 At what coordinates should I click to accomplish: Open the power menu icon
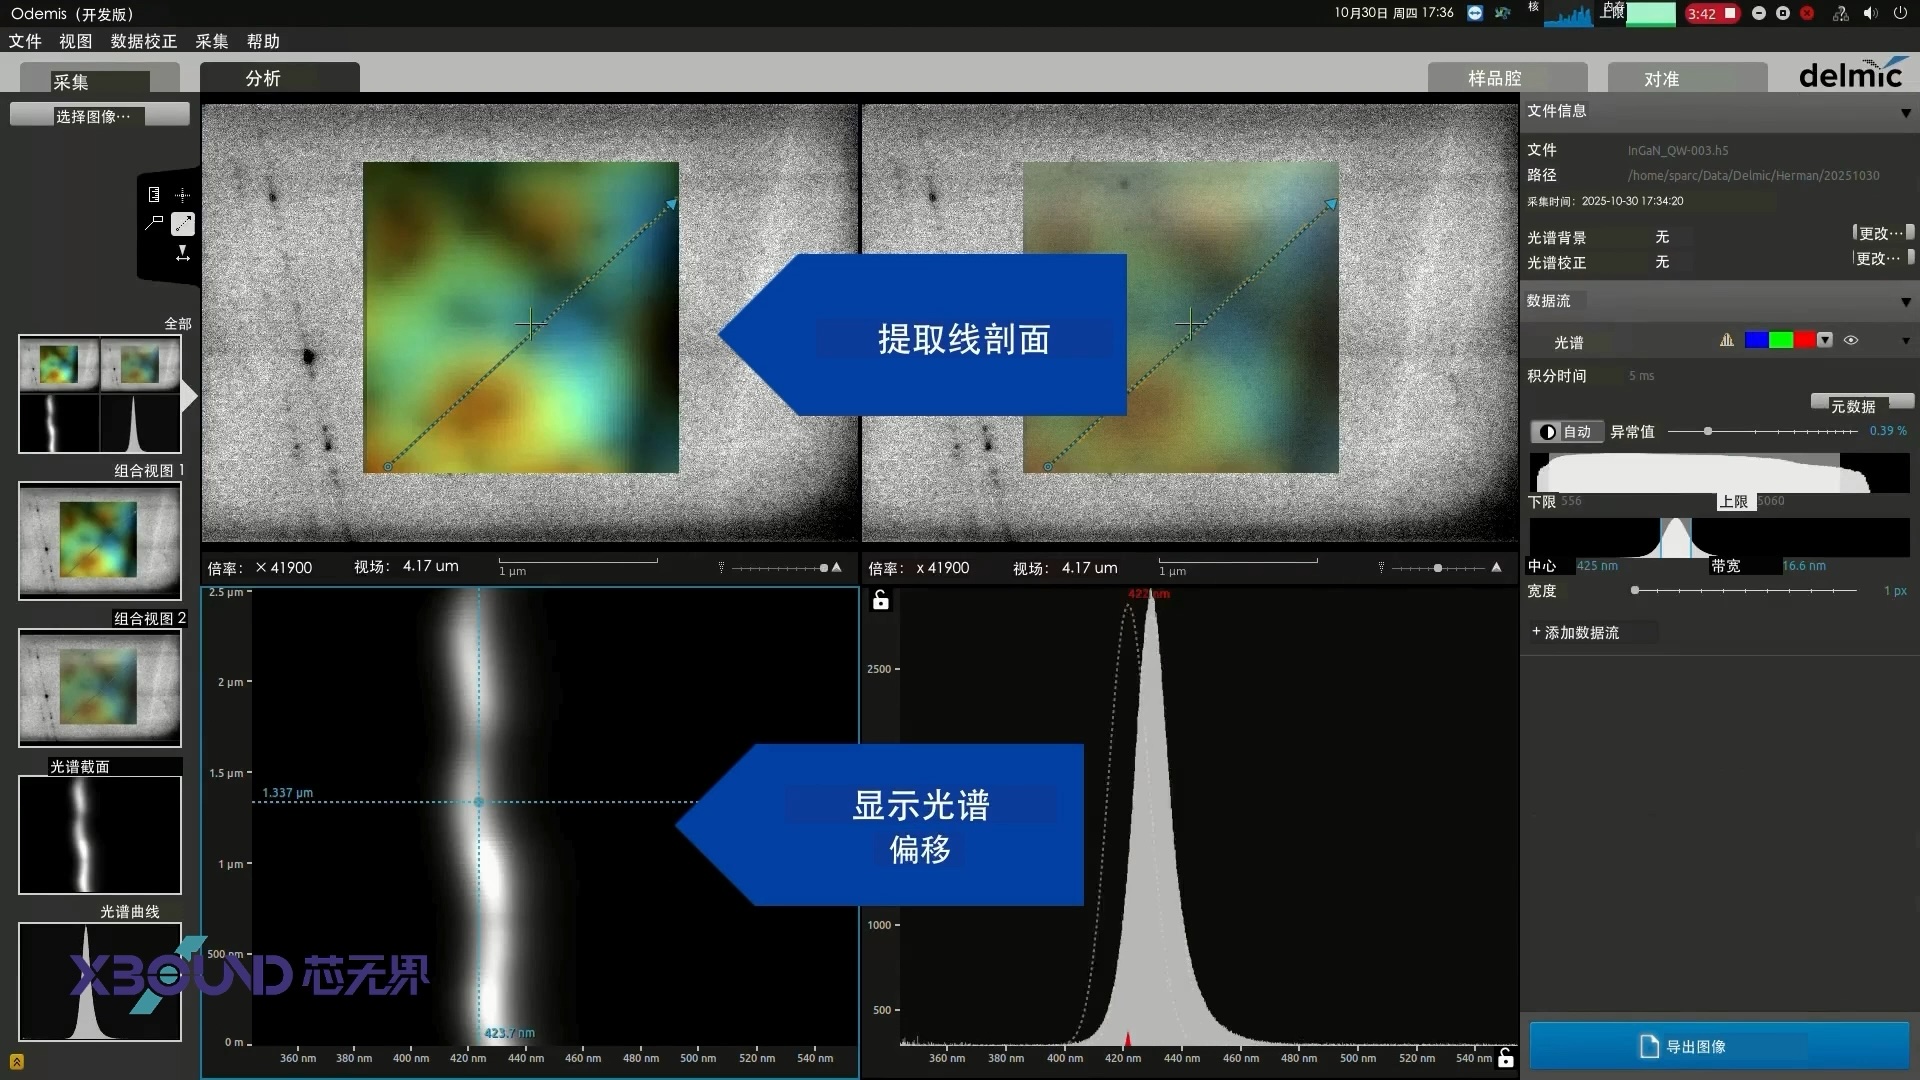1900,13
